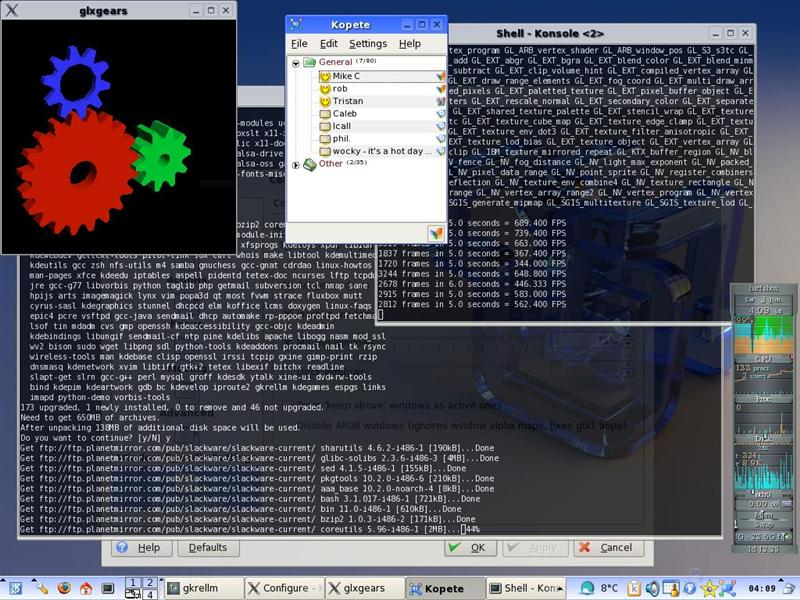Launch Firefox from the panel
The image size is (800, 600).
click(x=64, y=588)
